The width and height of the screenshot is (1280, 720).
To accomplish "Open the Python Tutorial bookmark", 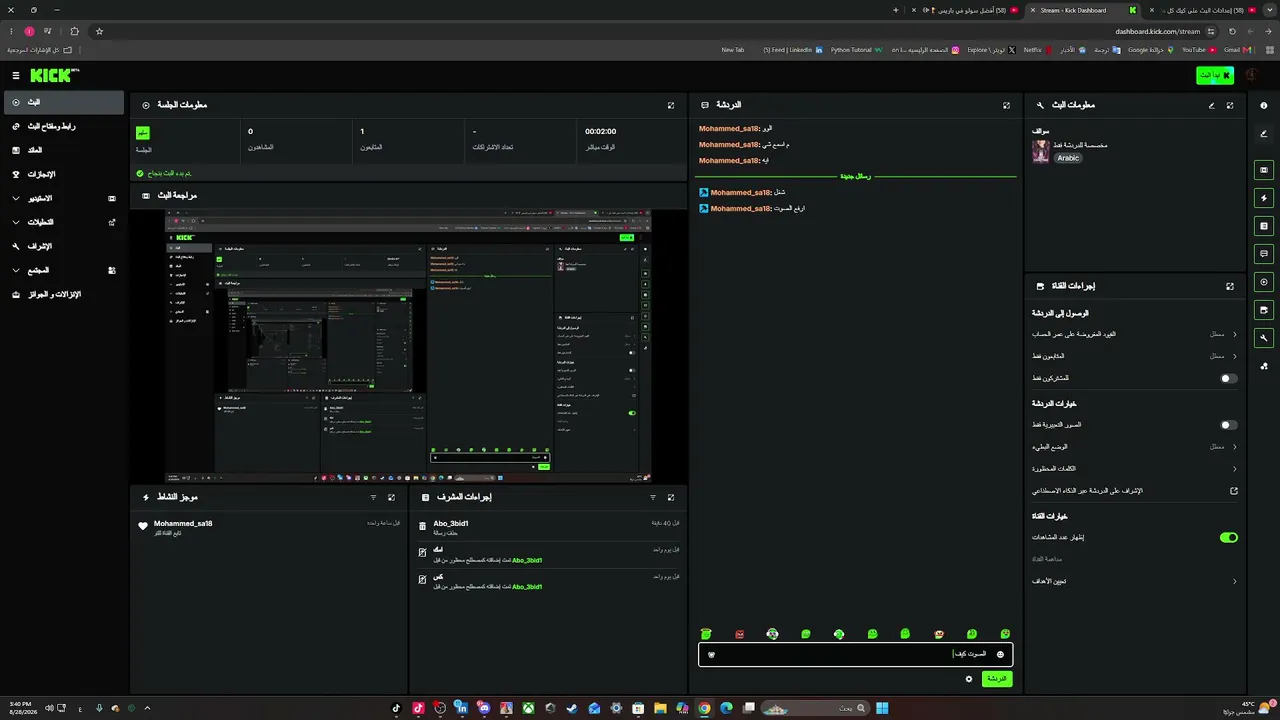I will point(857,49).
